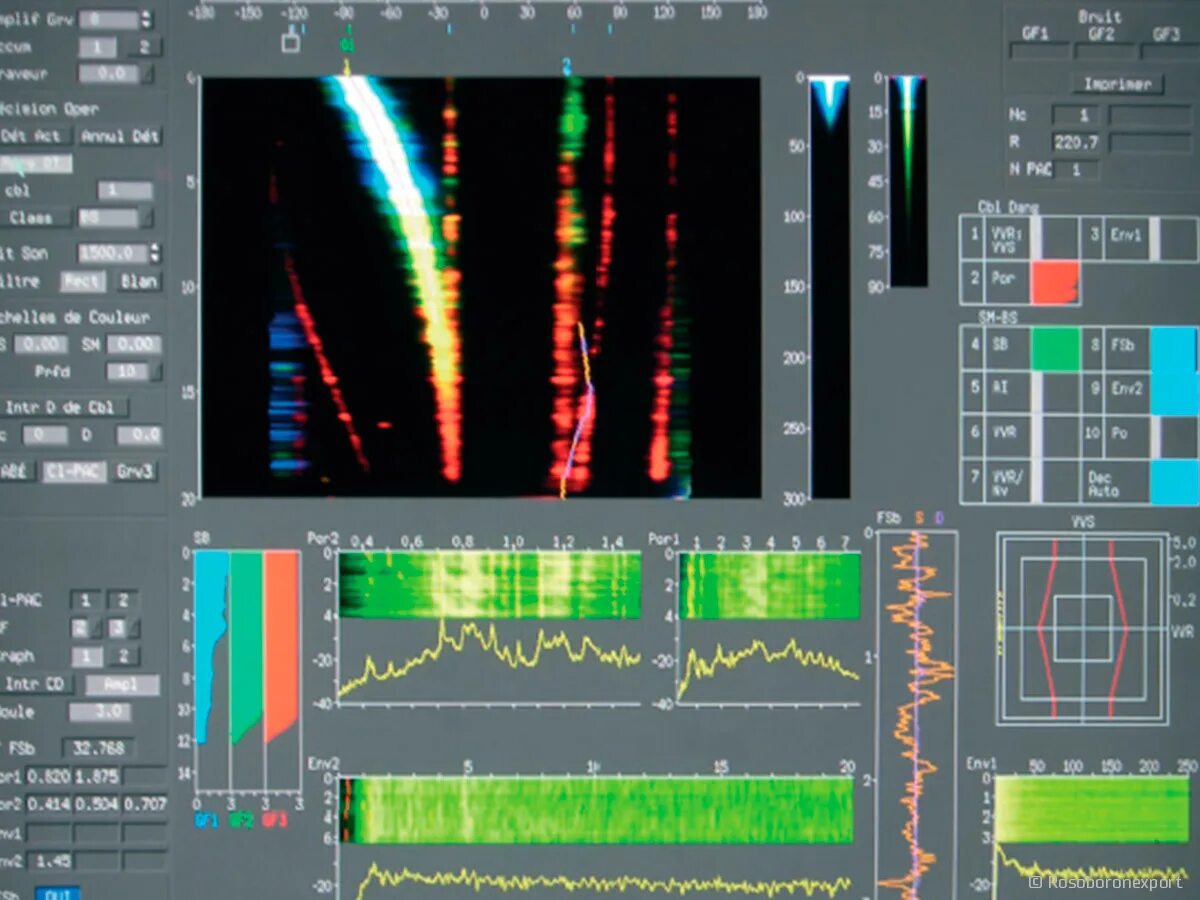Click the Imprimer button
The width and height of the screenshot is (1200, 900).
pos(1117,84)
